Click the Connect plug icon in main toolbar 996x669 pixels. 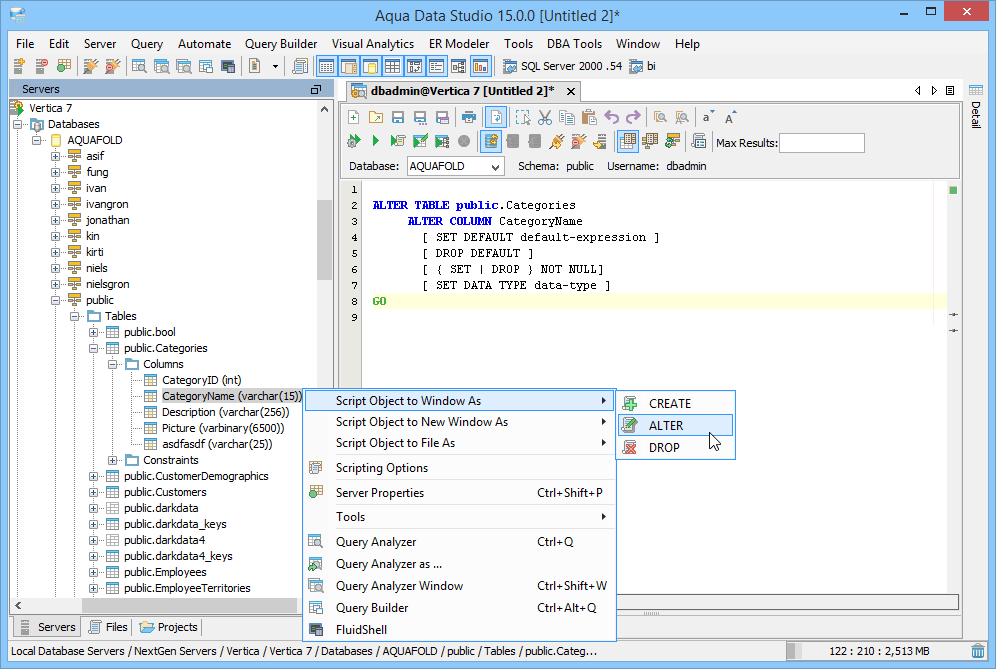point(91,66)
